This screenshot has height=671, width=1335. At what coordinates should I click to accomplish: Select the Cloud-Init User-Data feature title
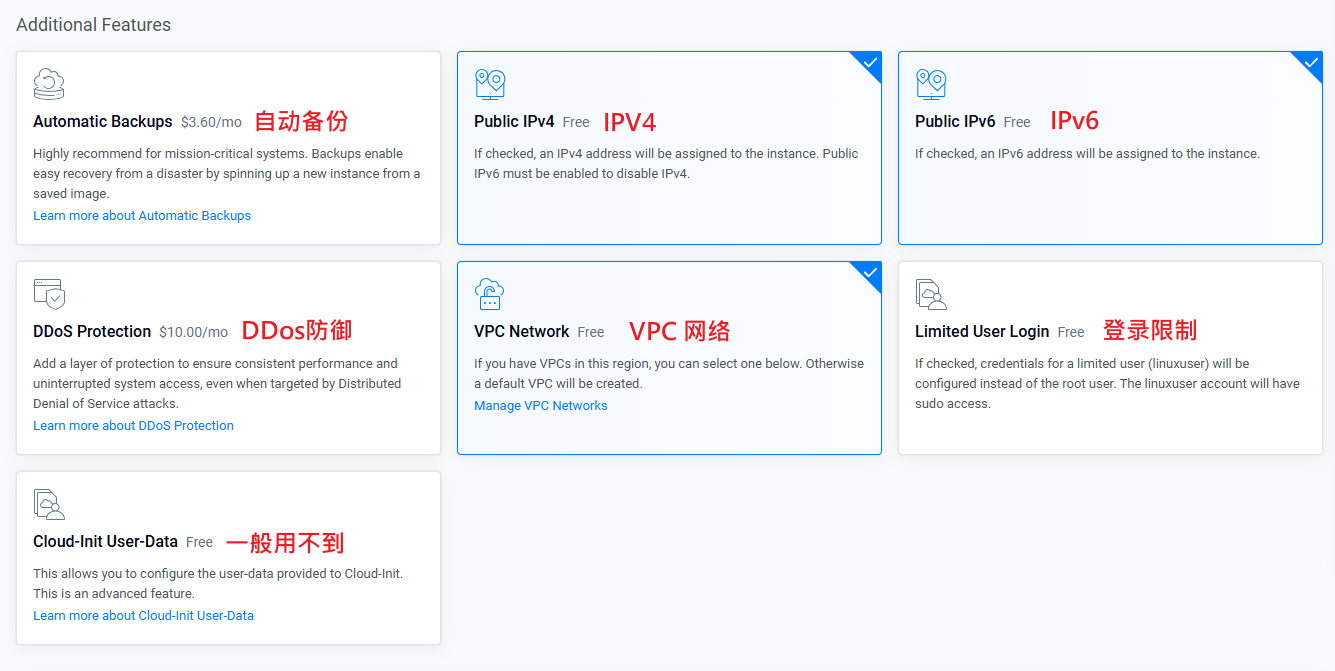click(105, 542)
